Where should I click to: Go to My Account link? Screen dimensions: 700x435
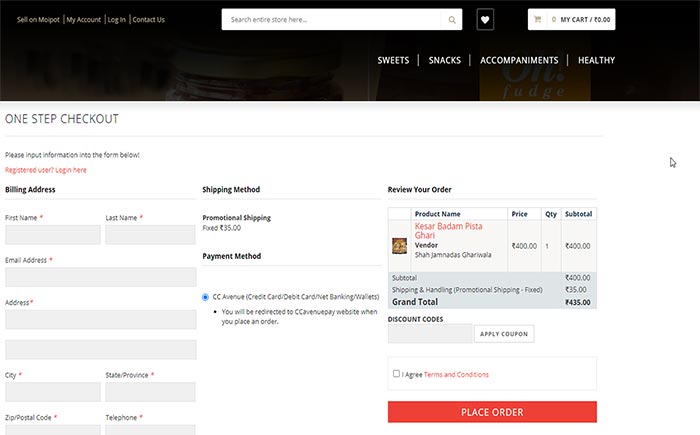click(x=83, y=20)
